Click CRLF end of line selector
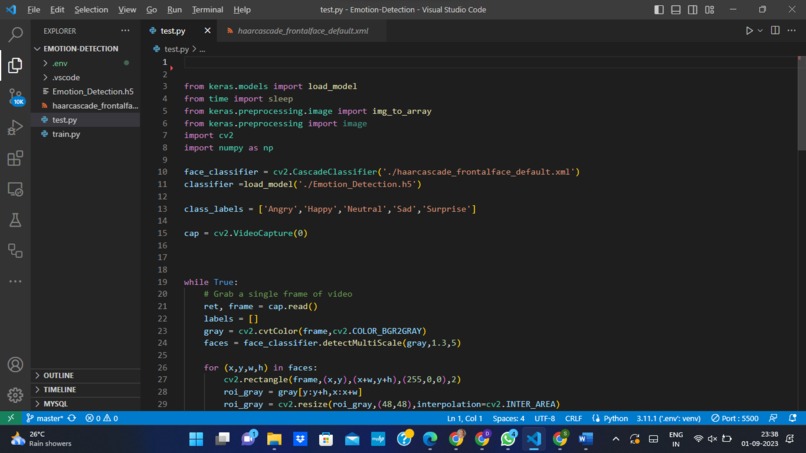The image size is (806, 453). (573, 418)
